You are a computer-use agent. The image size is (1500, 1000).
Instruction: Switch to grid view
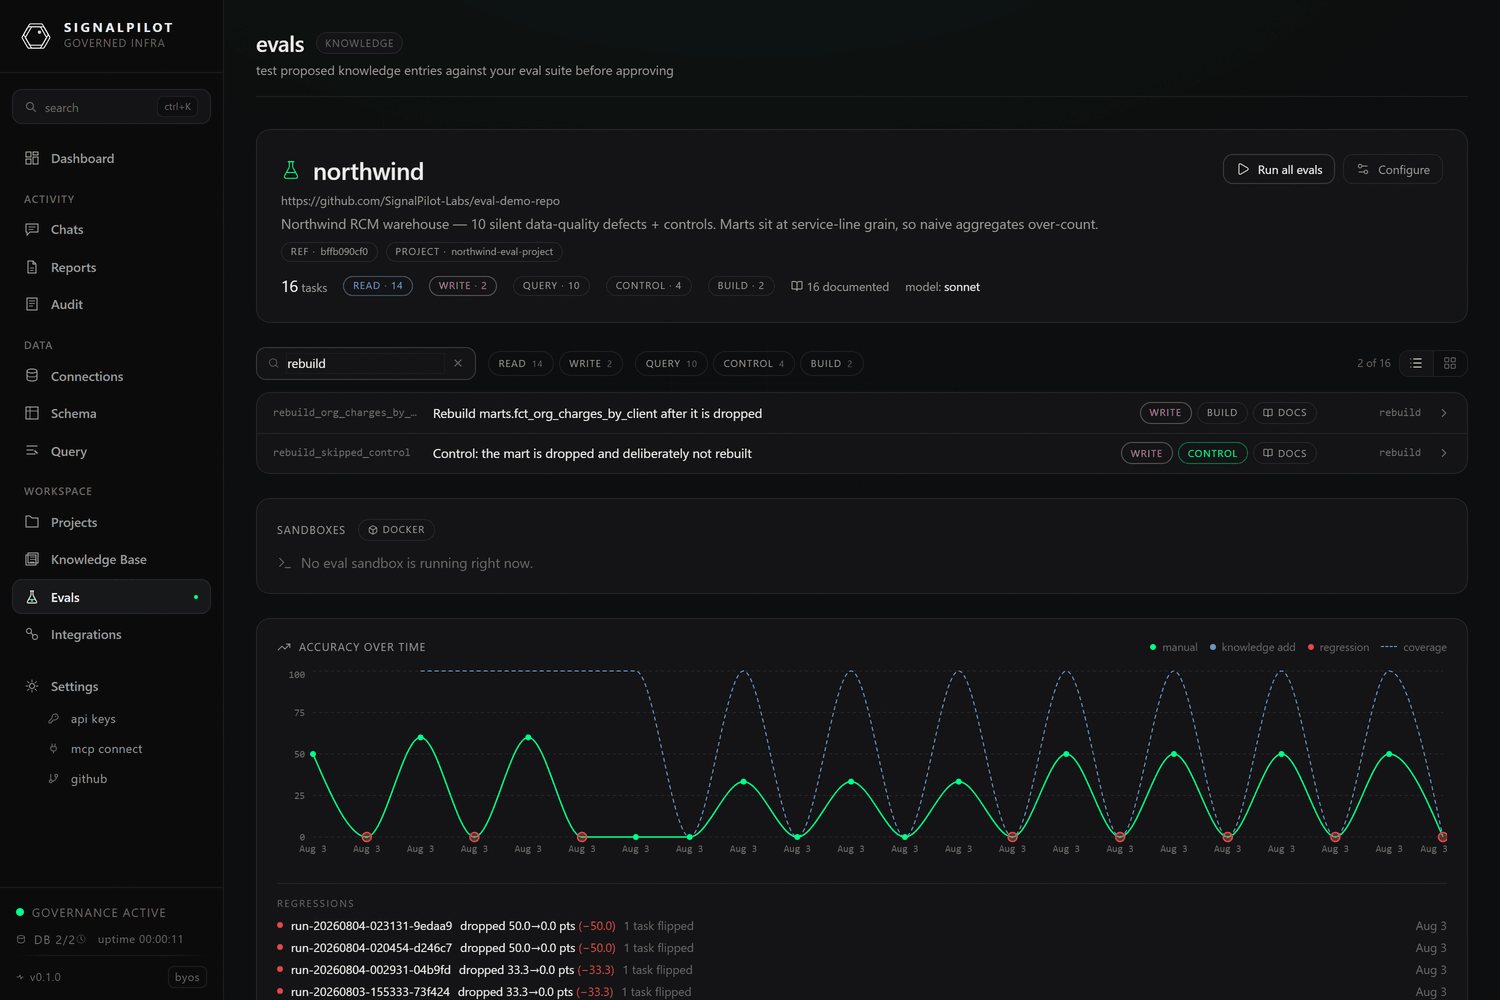[x=1450, y=363]
